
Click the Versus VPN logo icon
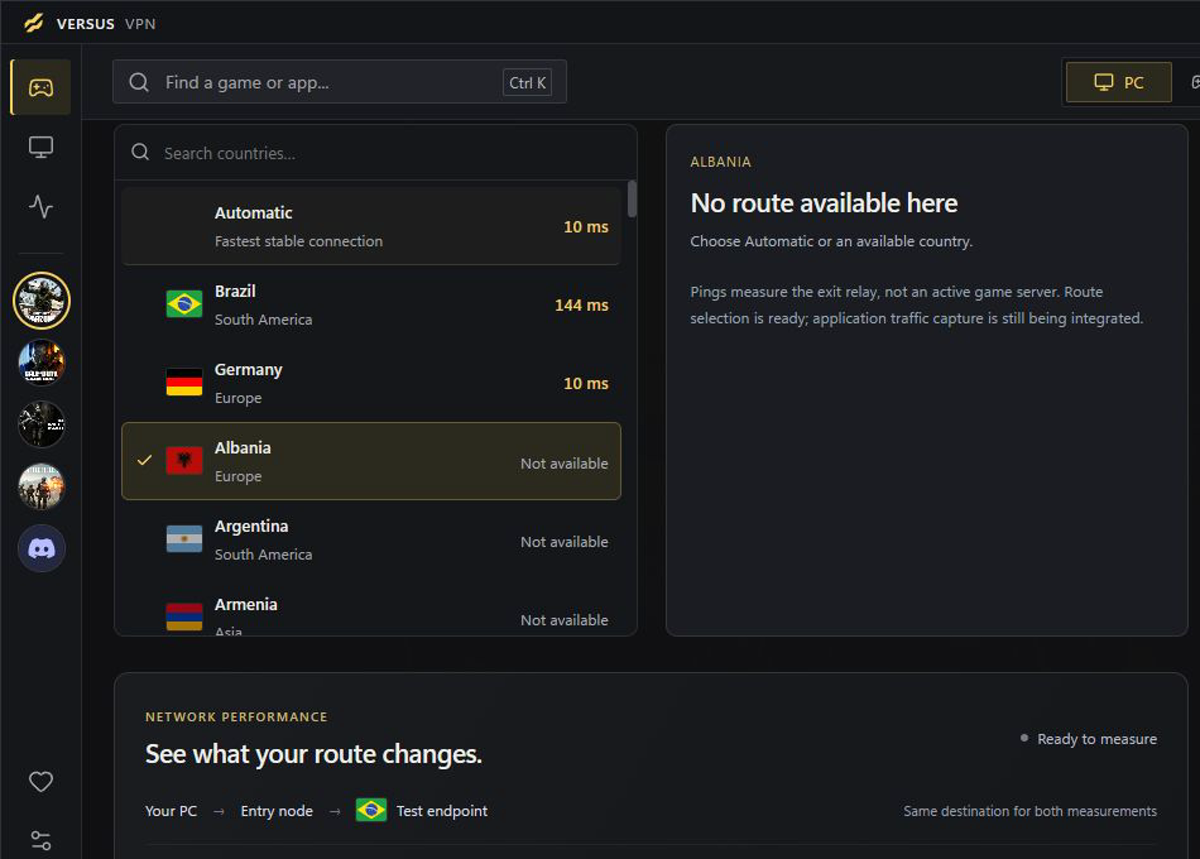[33, 22]
